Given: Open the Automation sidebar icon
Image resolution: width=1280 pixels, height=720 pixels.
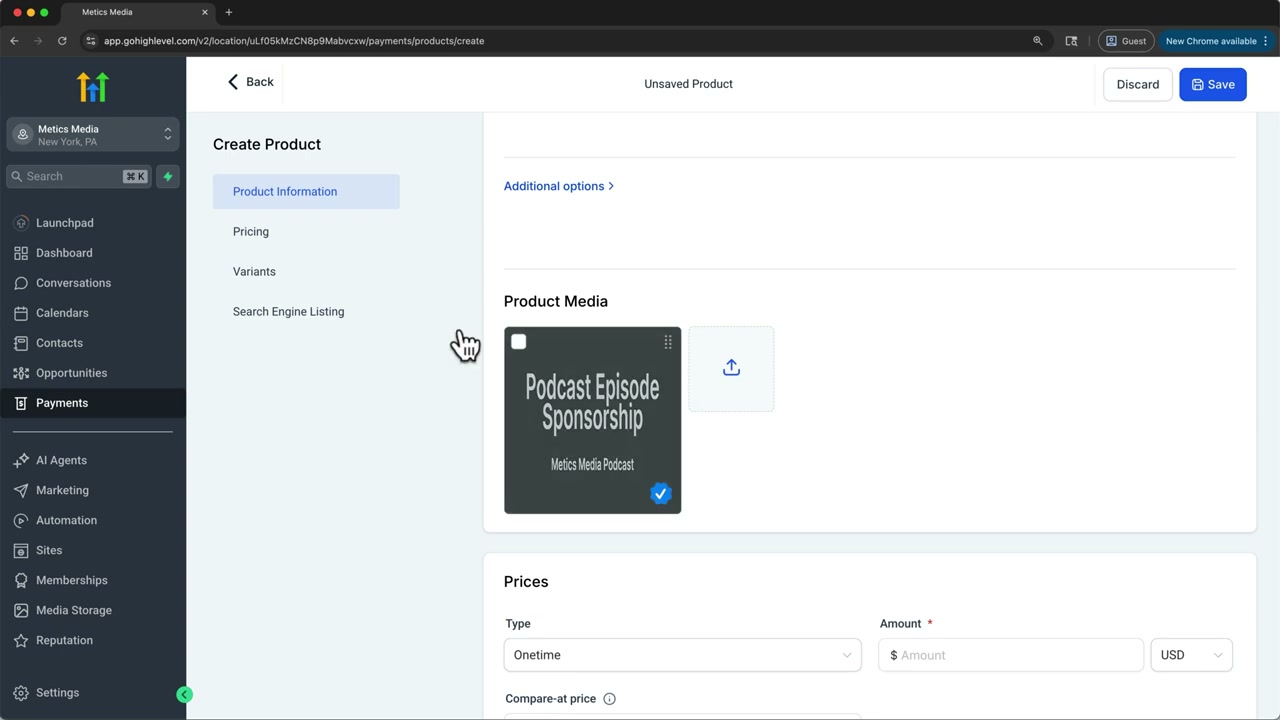Looking at the screenshot, I should [x=21, y=520].
